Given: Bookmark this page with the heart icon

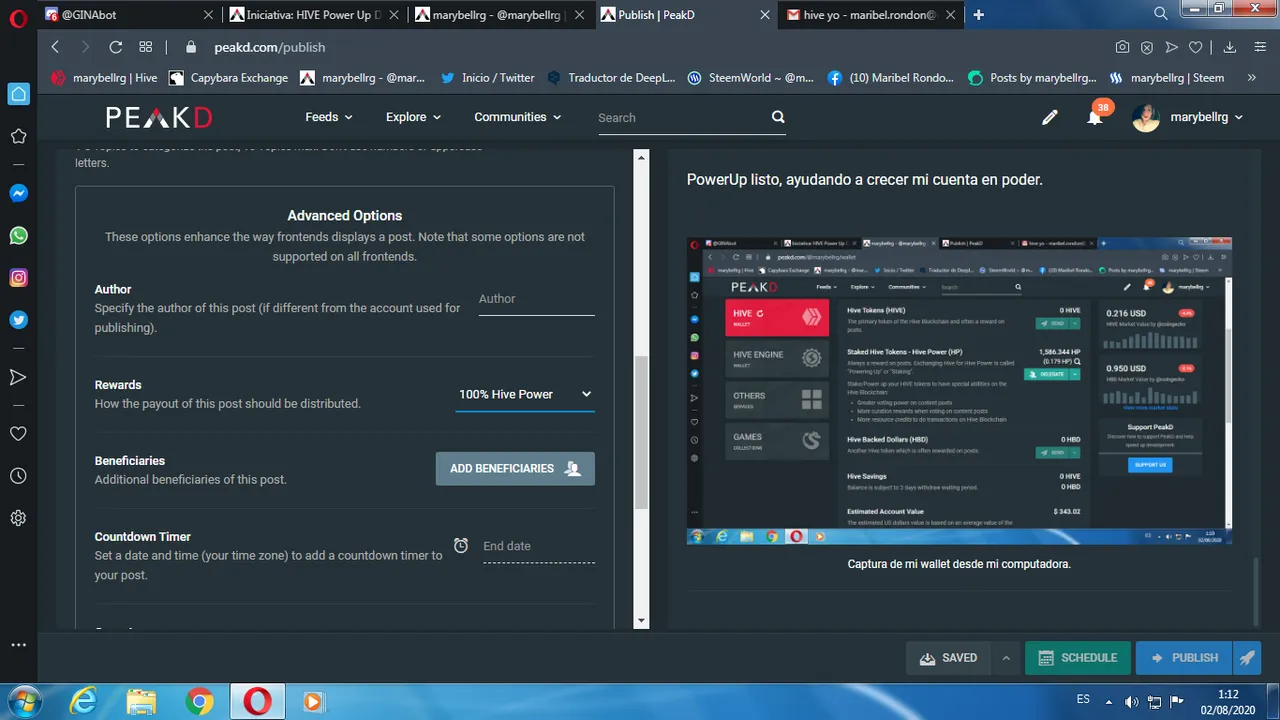Looking at the screenshot, I should (x=1196, y=47).
